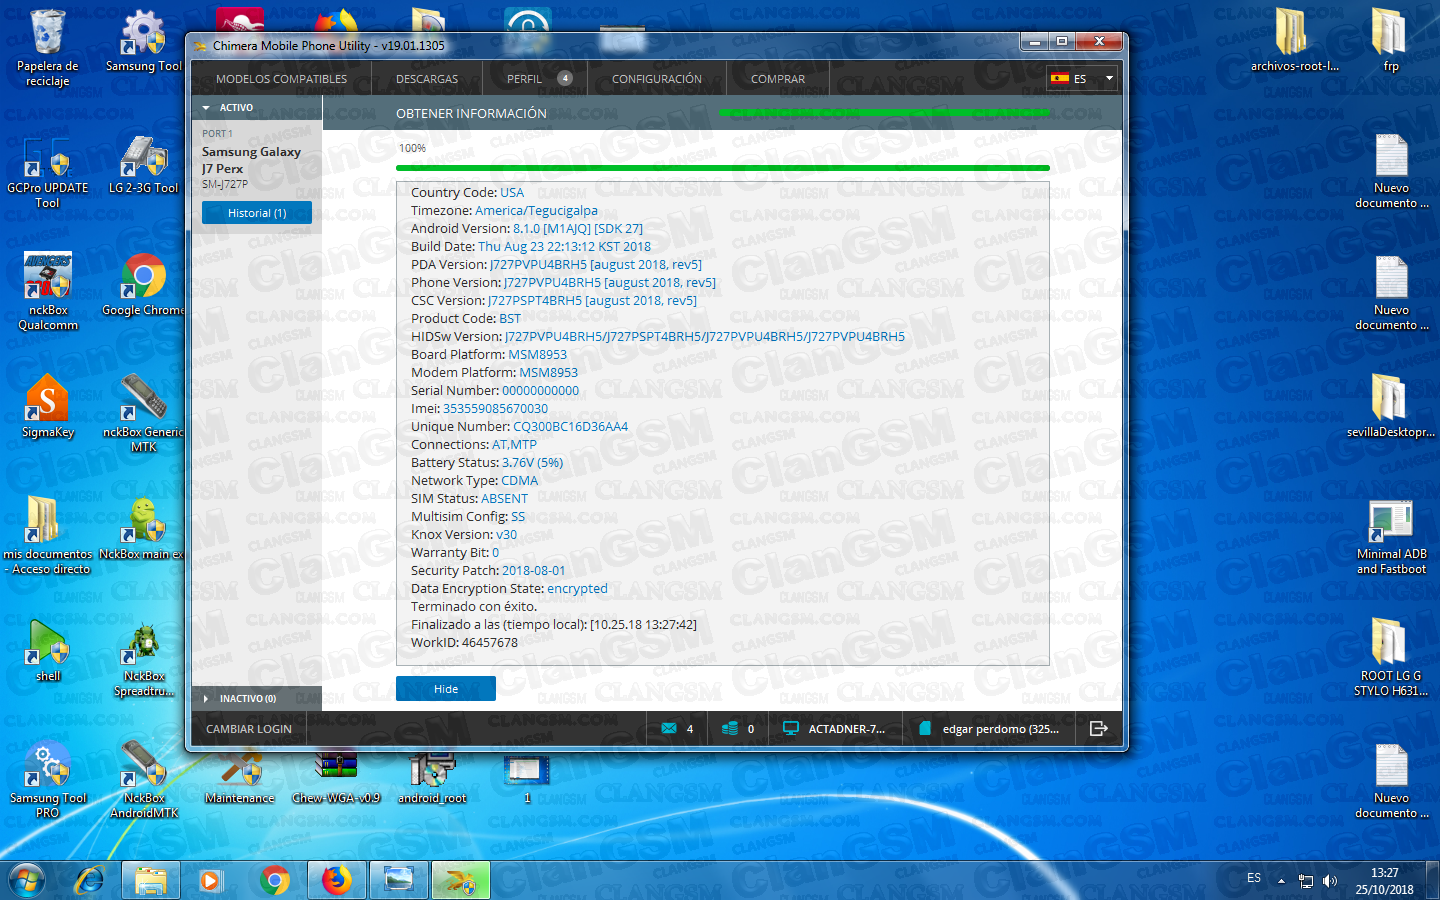Viewport: 1440px width, 900px height.
Task: Click the computer monitor icon beside ACTADNER-7
Action: click(791, 728)
